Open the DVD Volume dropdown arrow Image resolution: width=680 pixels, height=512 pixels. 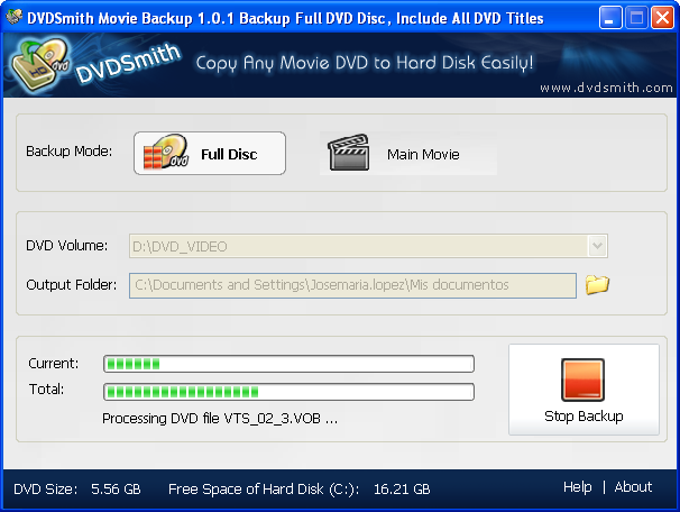click(x=597, y=246)
